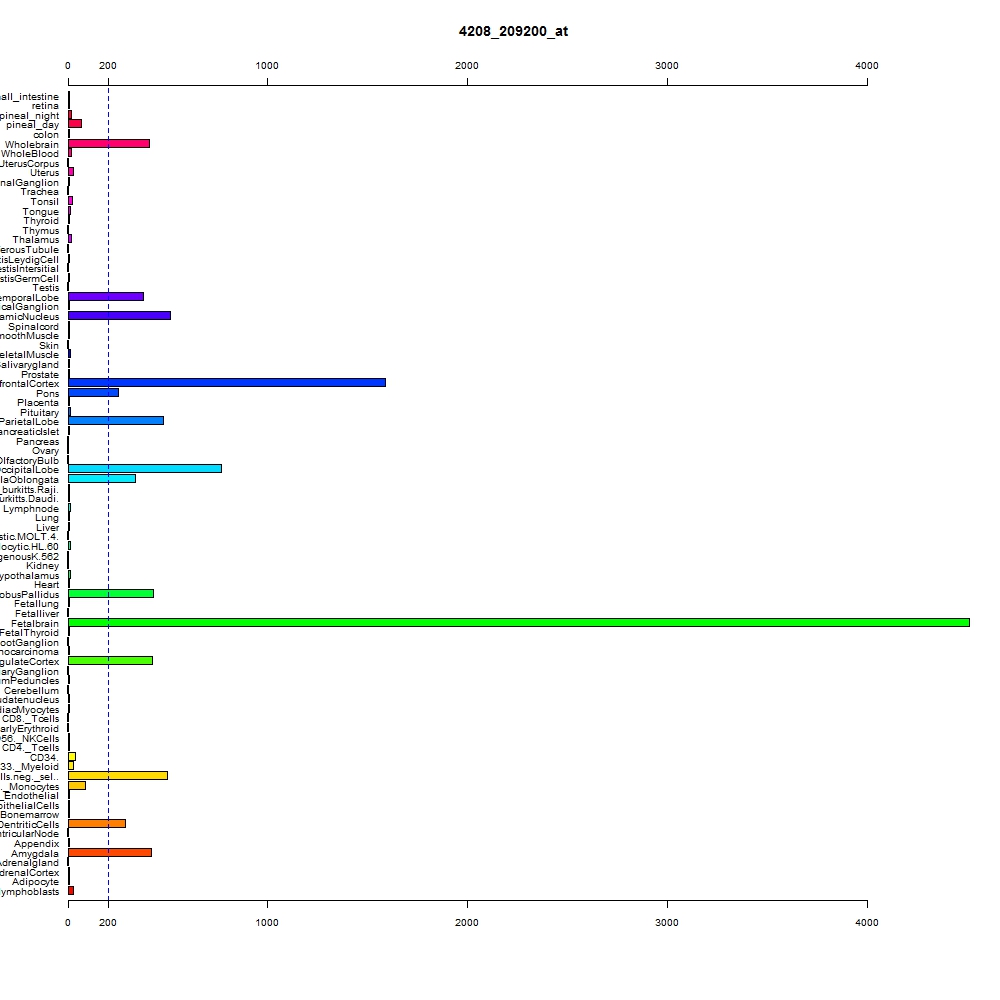
Task: Click the green CingulateCortex bar
Action: 110,661
